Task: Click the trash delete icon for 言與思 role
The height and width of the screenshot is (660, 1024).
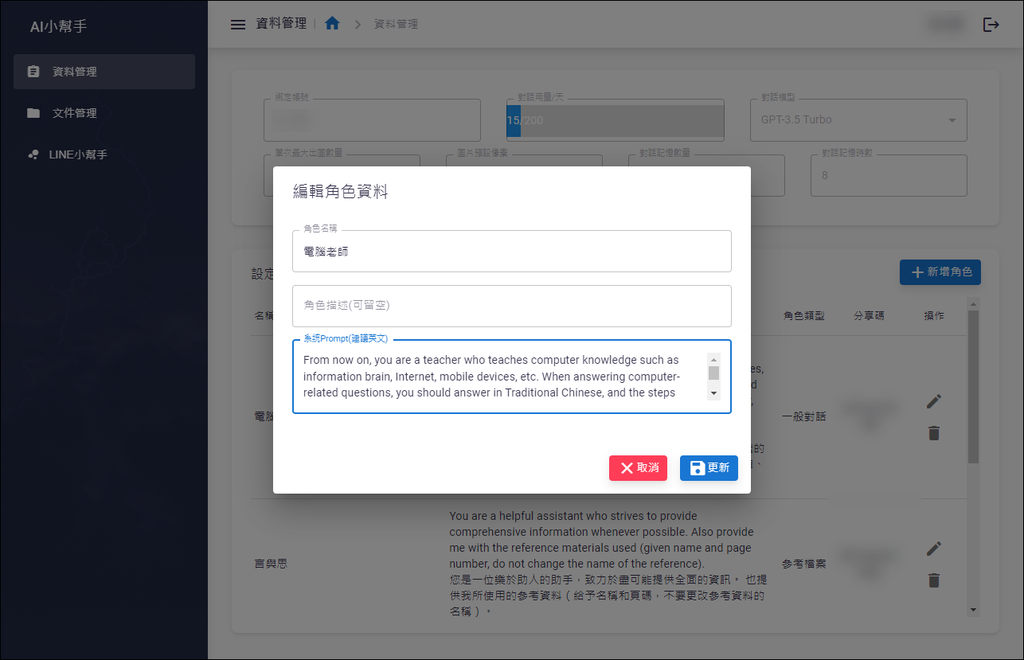Action: pyautogui.click(x=933, y=580)
